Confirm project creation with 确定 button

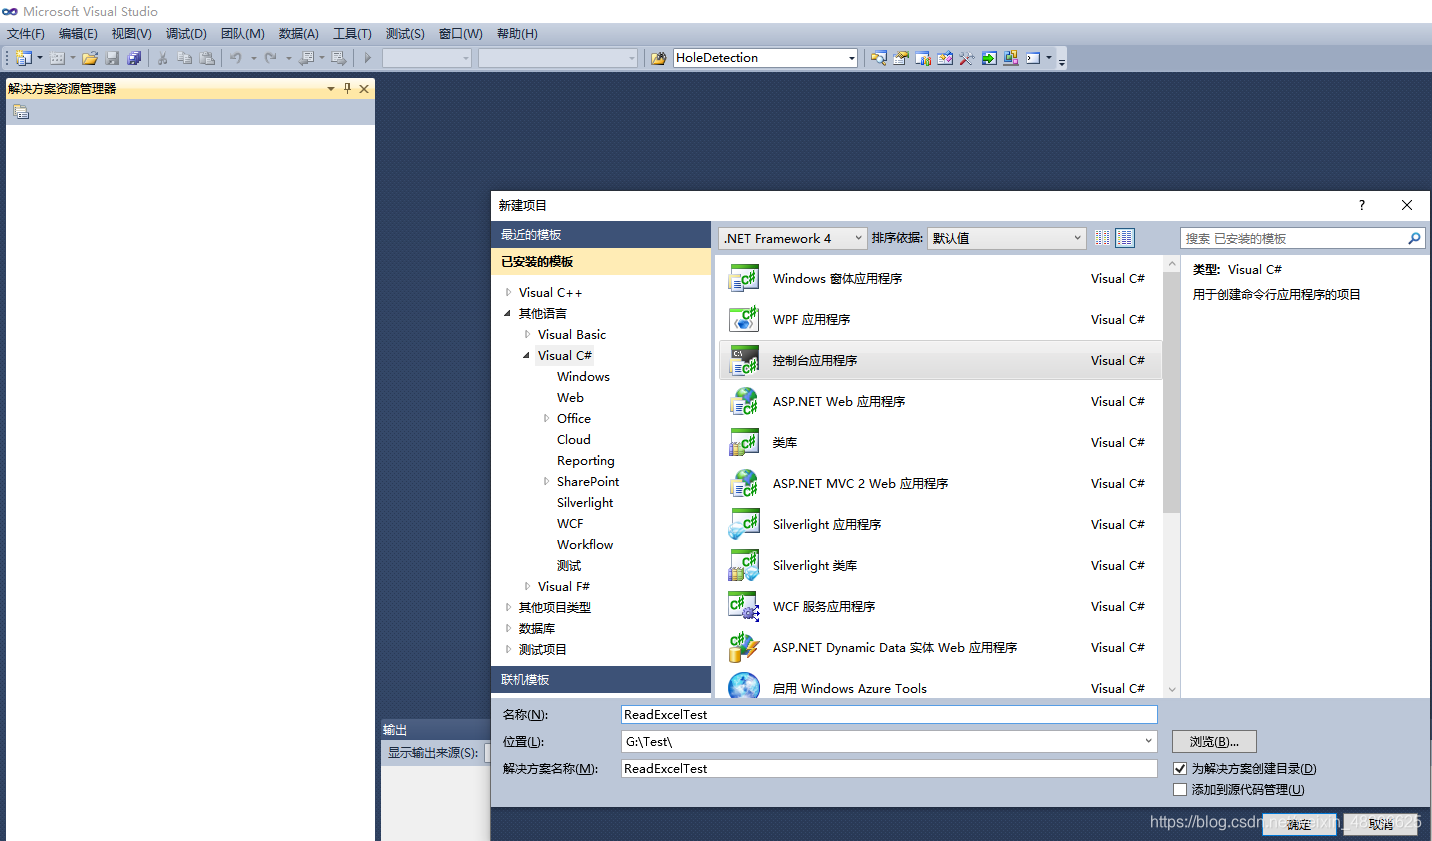[x=1297, y=824]
